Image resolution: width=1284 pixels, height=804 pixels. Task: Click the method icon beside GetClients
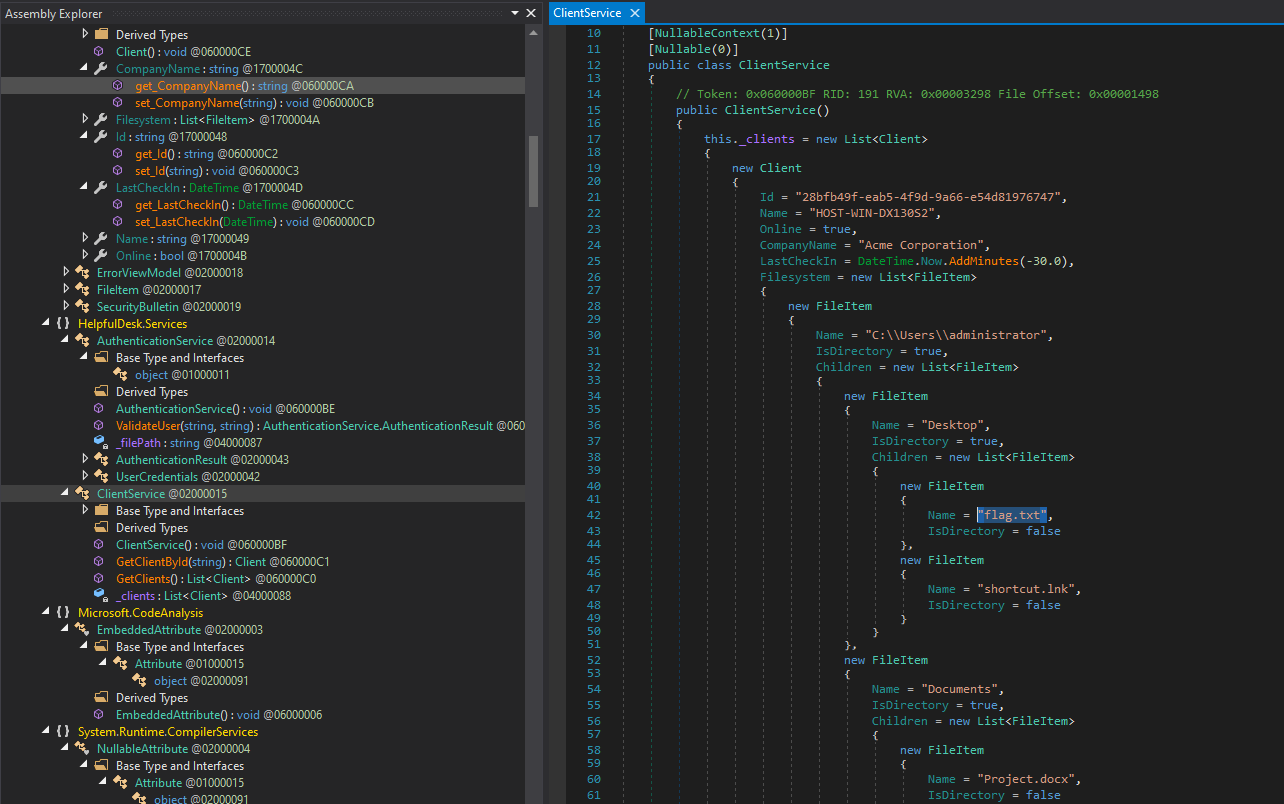click(99, 579)
